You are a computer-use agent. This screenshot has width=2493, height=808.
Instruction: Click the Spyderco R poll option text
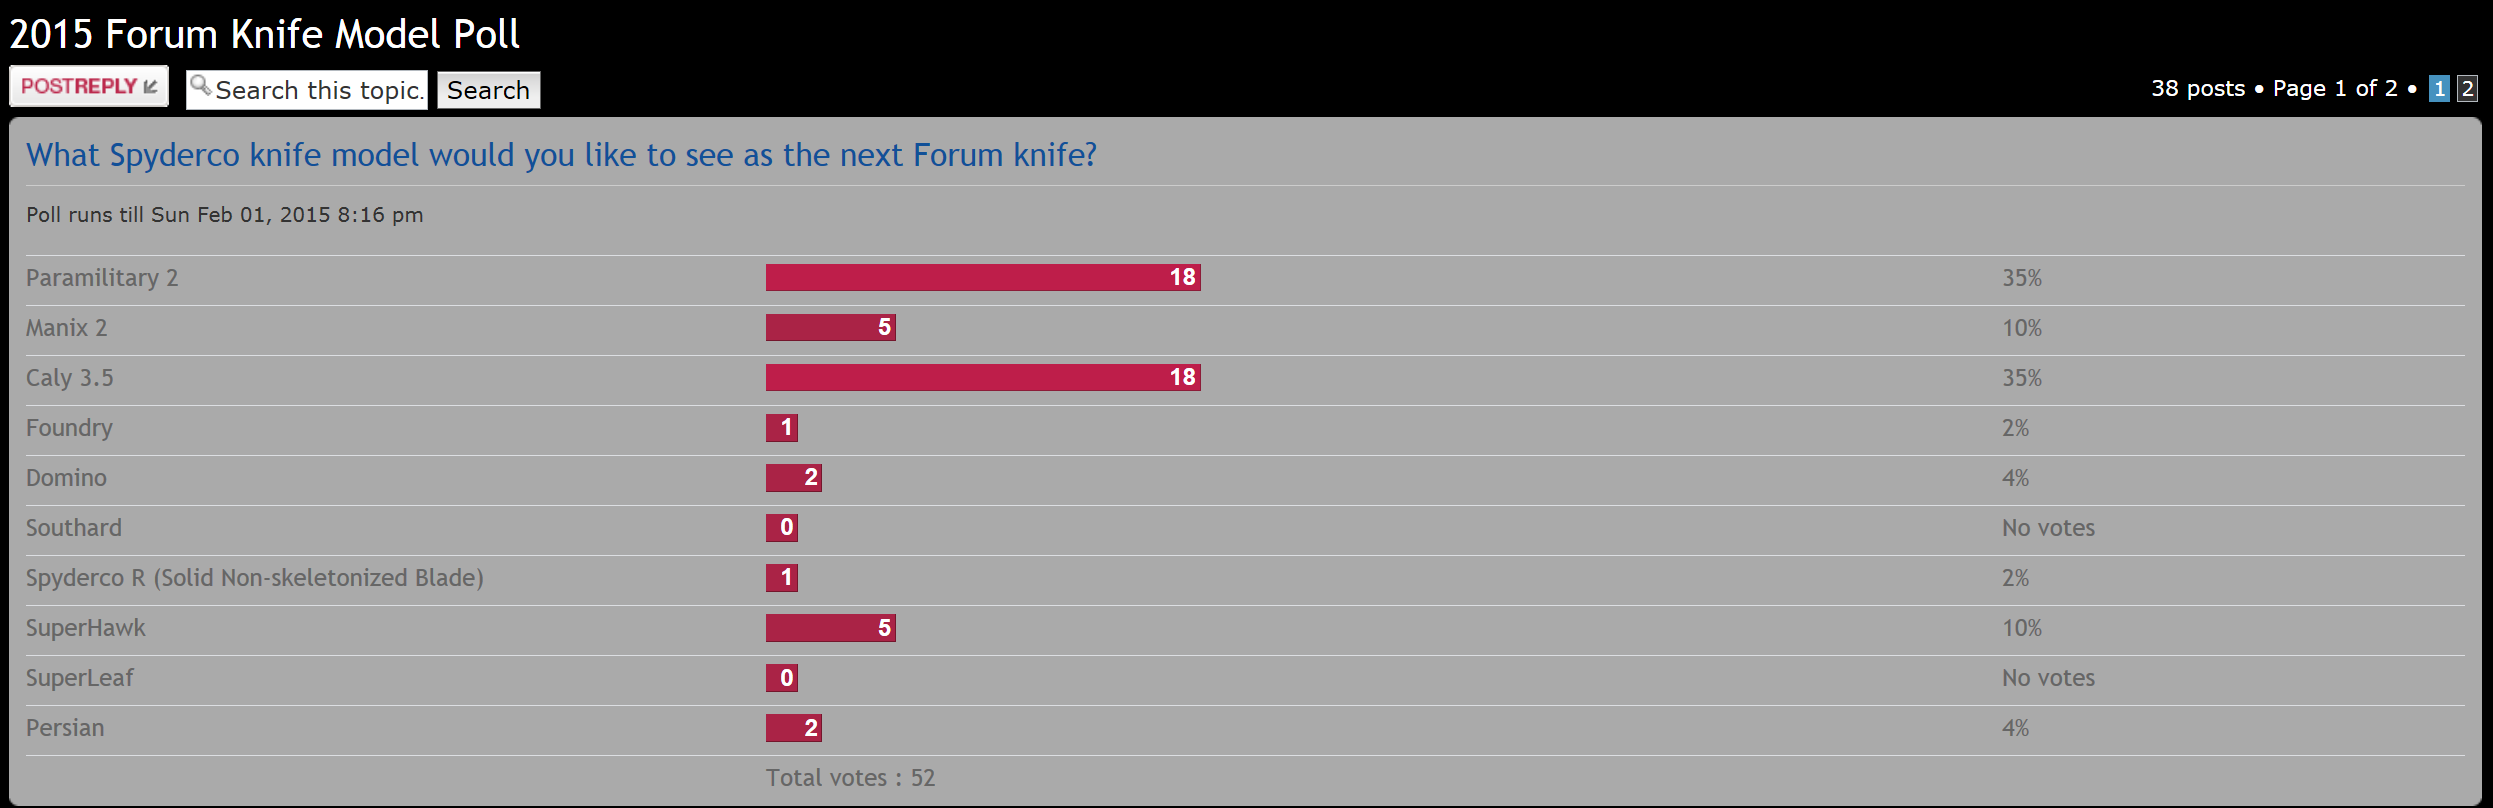click(x=254, y=578)
